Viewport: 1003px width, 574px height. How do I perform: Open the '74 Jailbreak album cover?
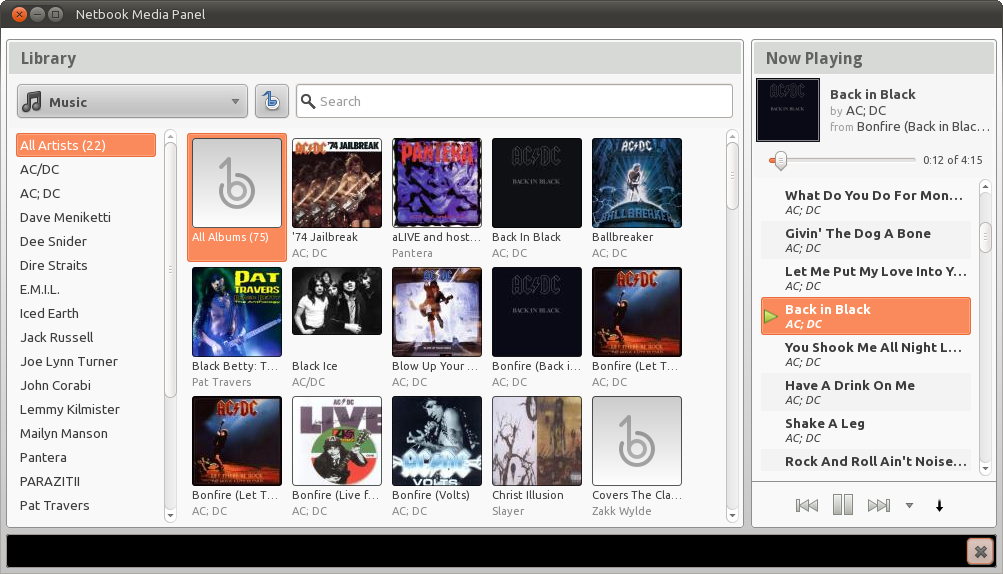point(337,183)
